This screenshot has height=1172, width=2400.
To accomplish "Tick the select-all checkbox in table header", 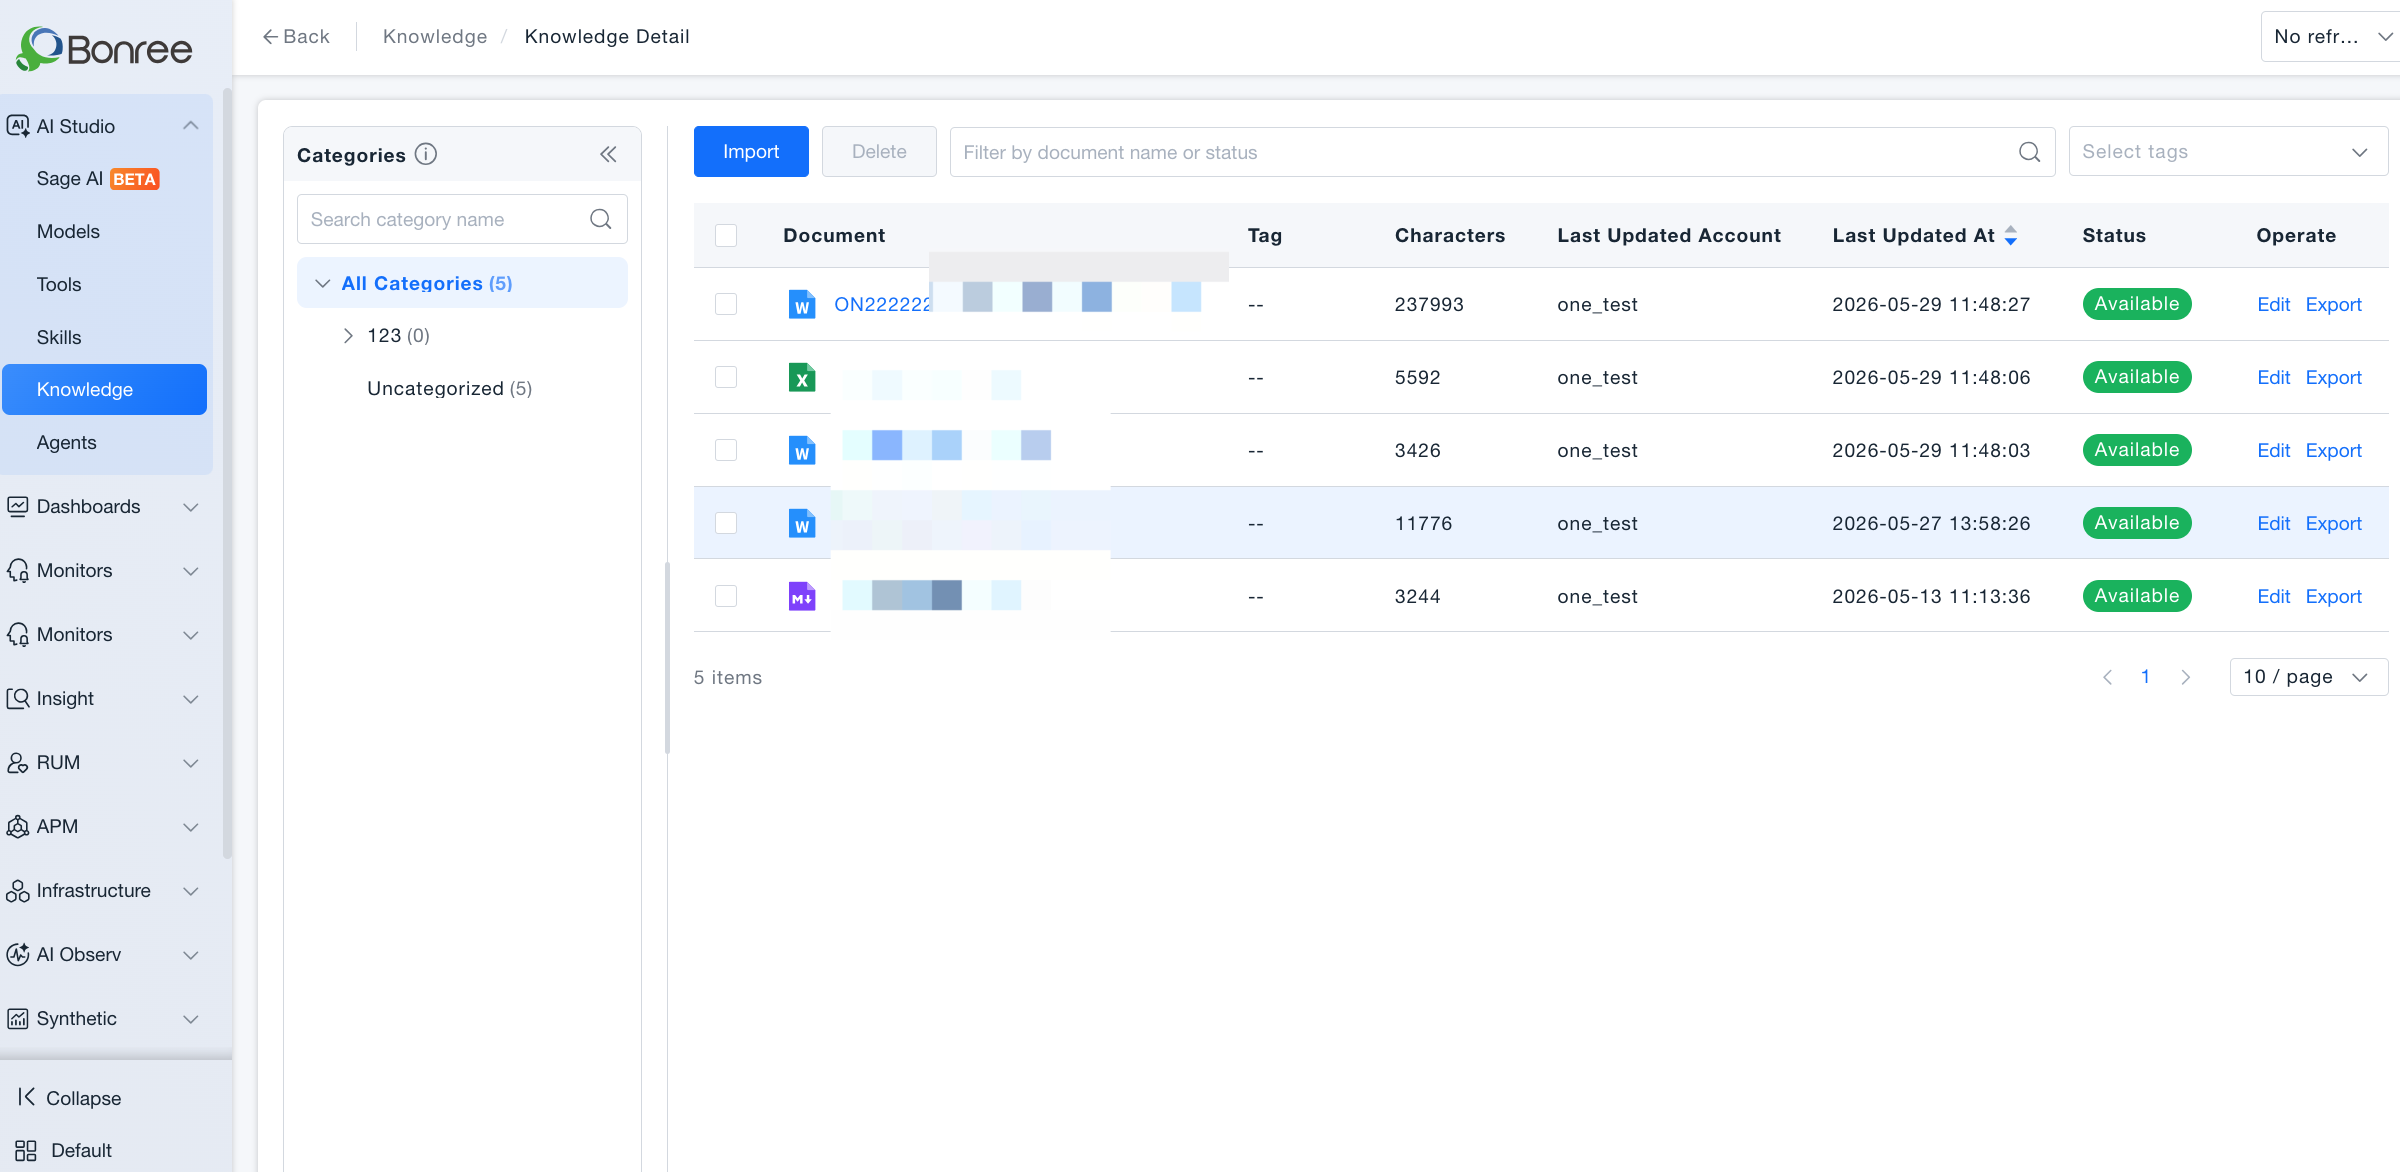I will point(726,235).
